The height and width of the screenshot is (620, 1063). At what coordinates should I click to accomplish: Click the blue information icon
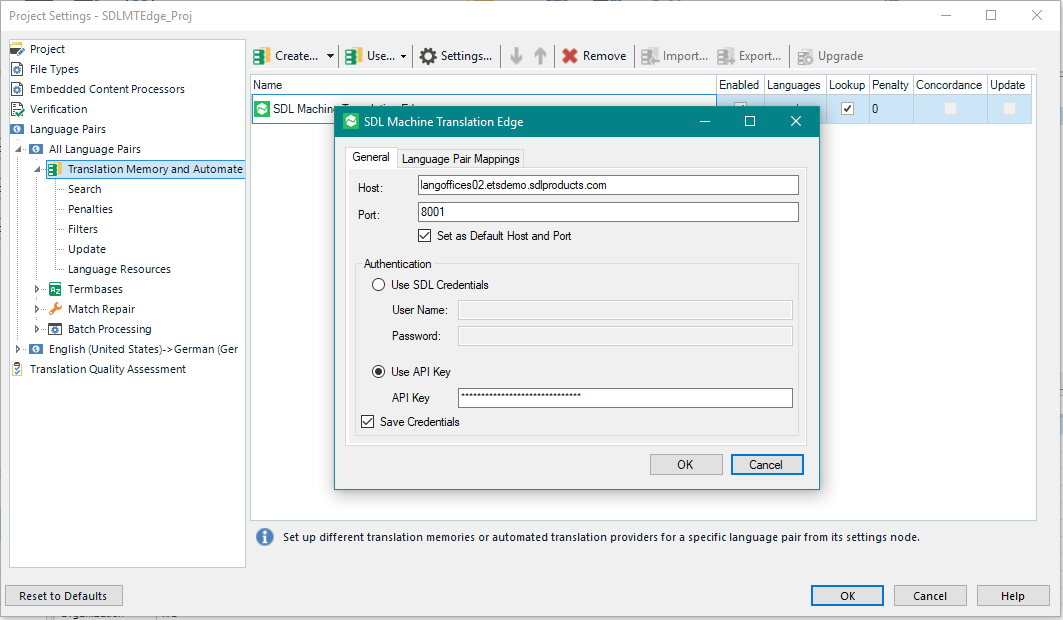point(265,537)
